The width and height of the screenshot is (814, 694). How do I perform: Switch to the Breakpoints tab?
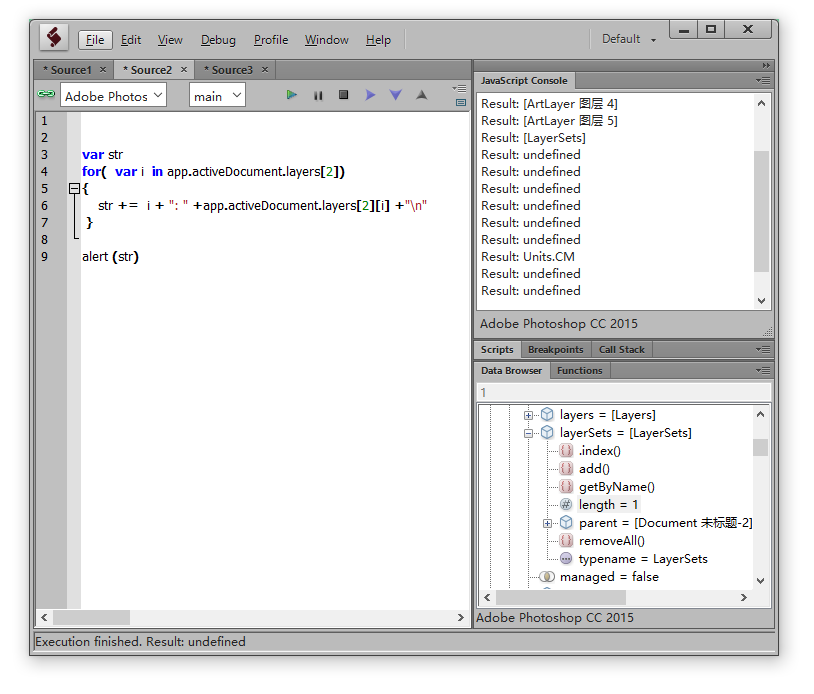coord(555,349)
